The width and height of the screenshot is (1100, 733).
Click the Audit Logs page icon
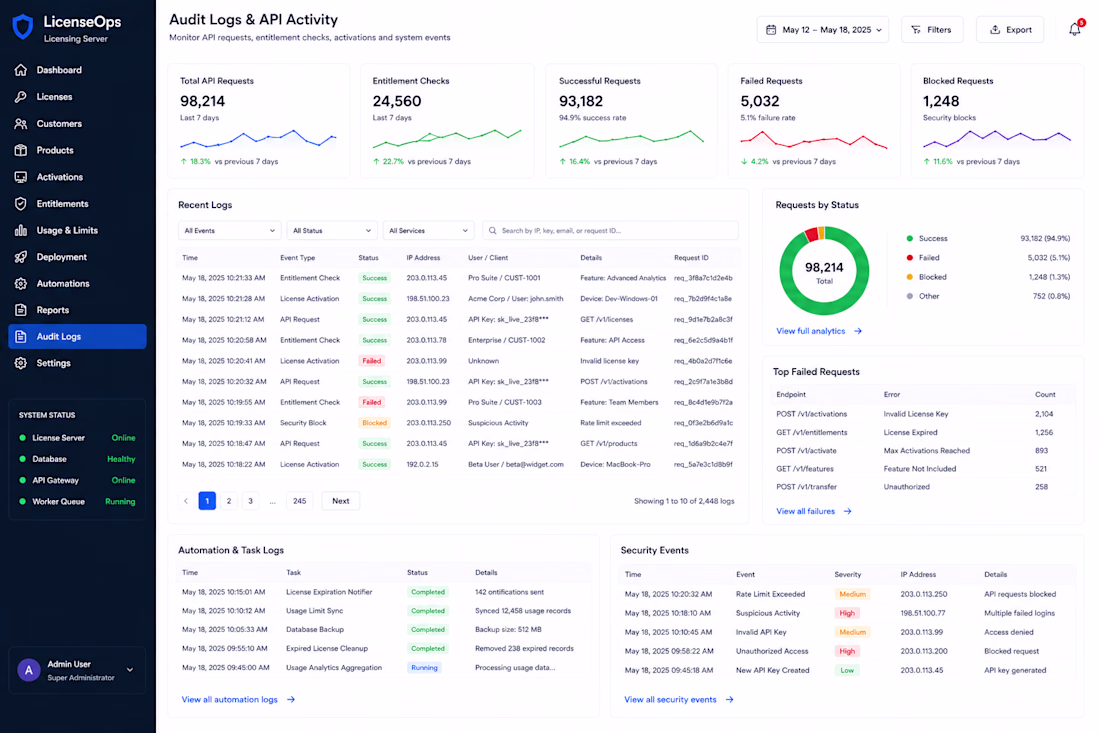(21, 337)
